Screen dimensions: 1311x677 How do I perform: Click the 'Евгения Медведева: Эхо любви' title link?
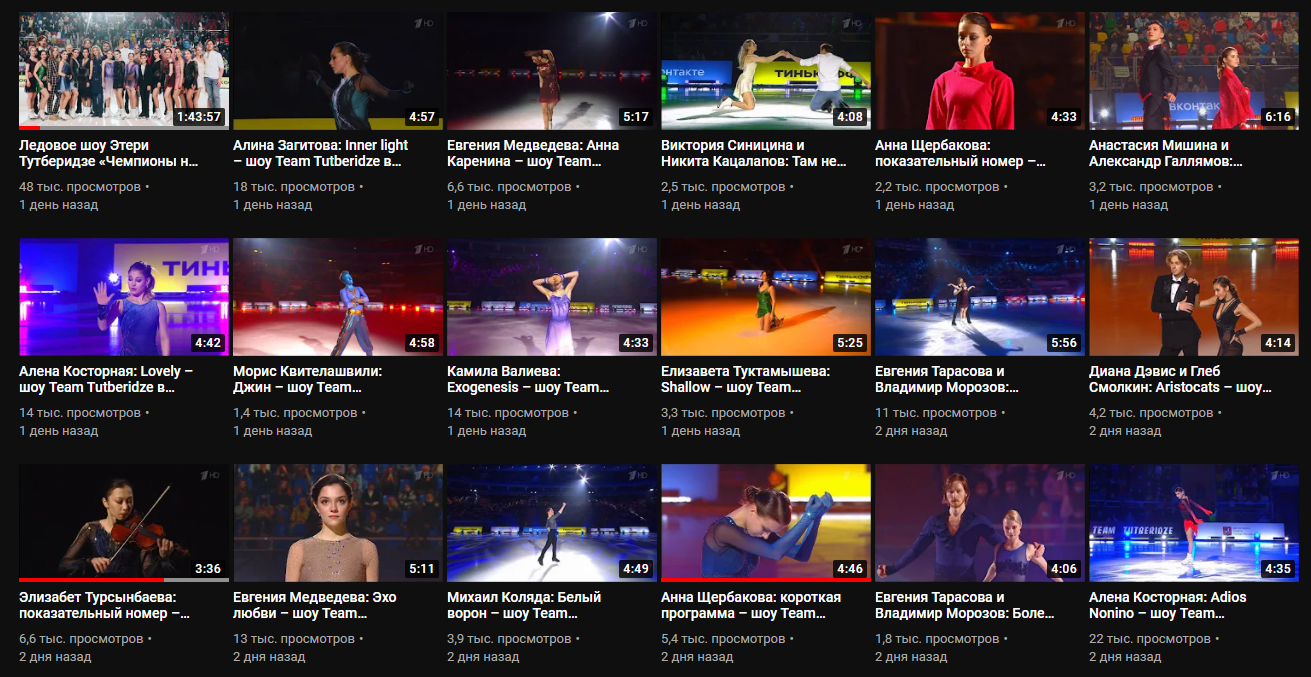point(314,605)
